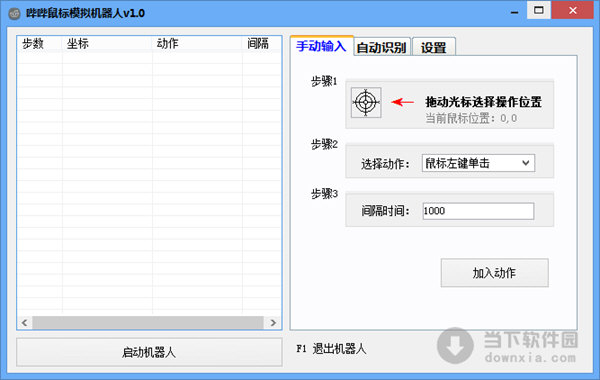This screenshot has width=600, height=380.
Task: Click the F1 退出机器人 hint text
Action: [331, 349]
